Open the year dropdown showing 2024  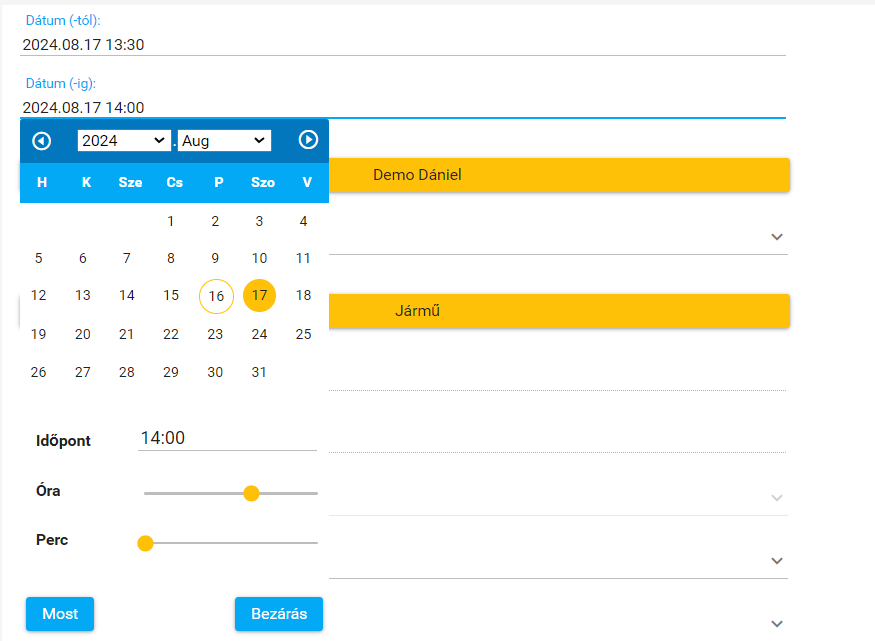124,141
